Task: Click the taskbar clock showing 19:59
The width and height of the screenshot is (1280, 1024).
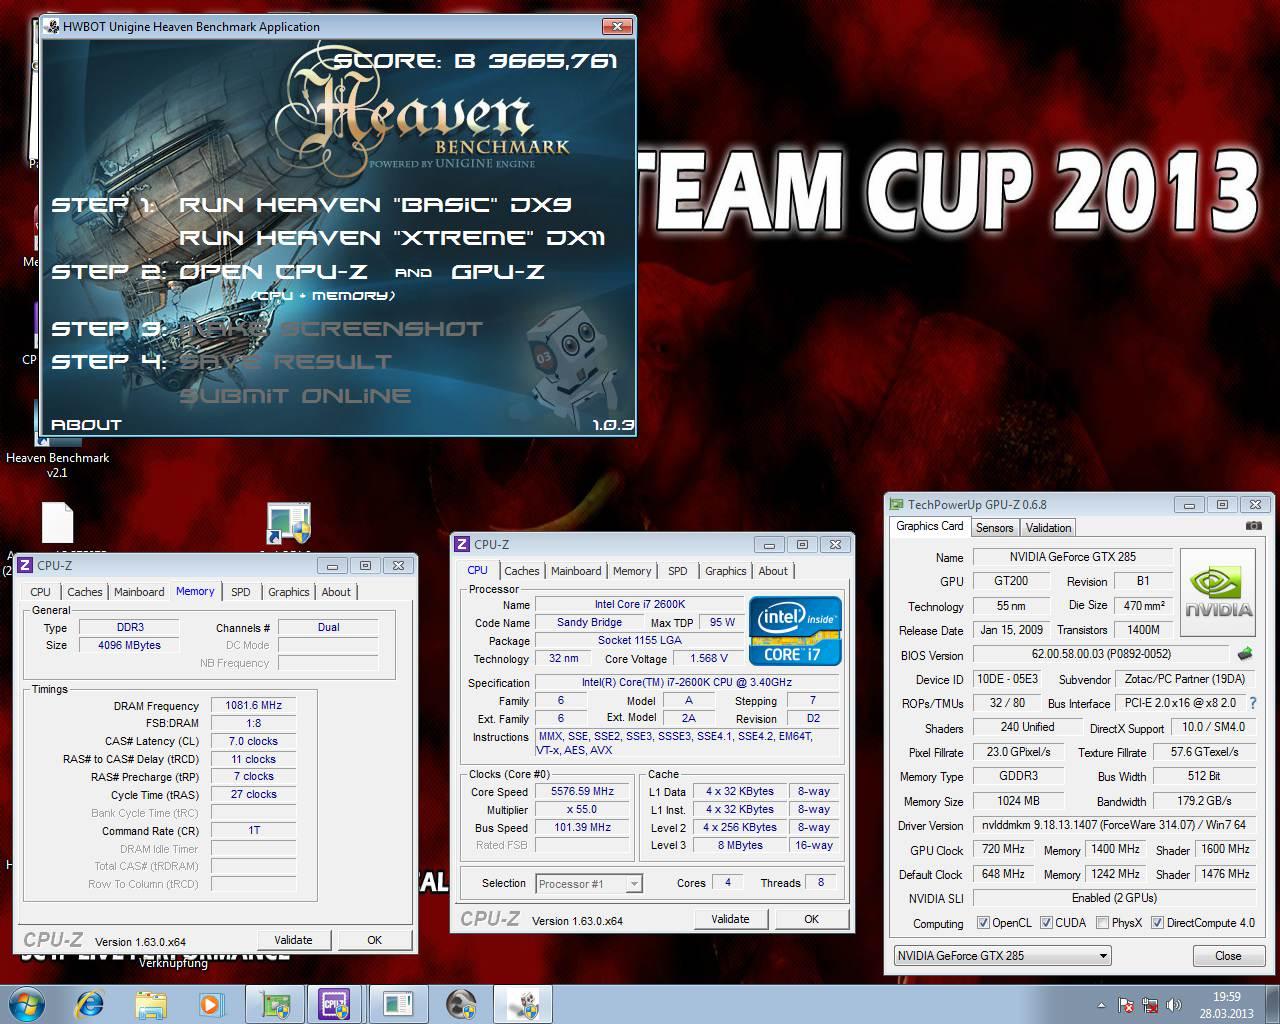Action: click(x=1226, y=1004)
